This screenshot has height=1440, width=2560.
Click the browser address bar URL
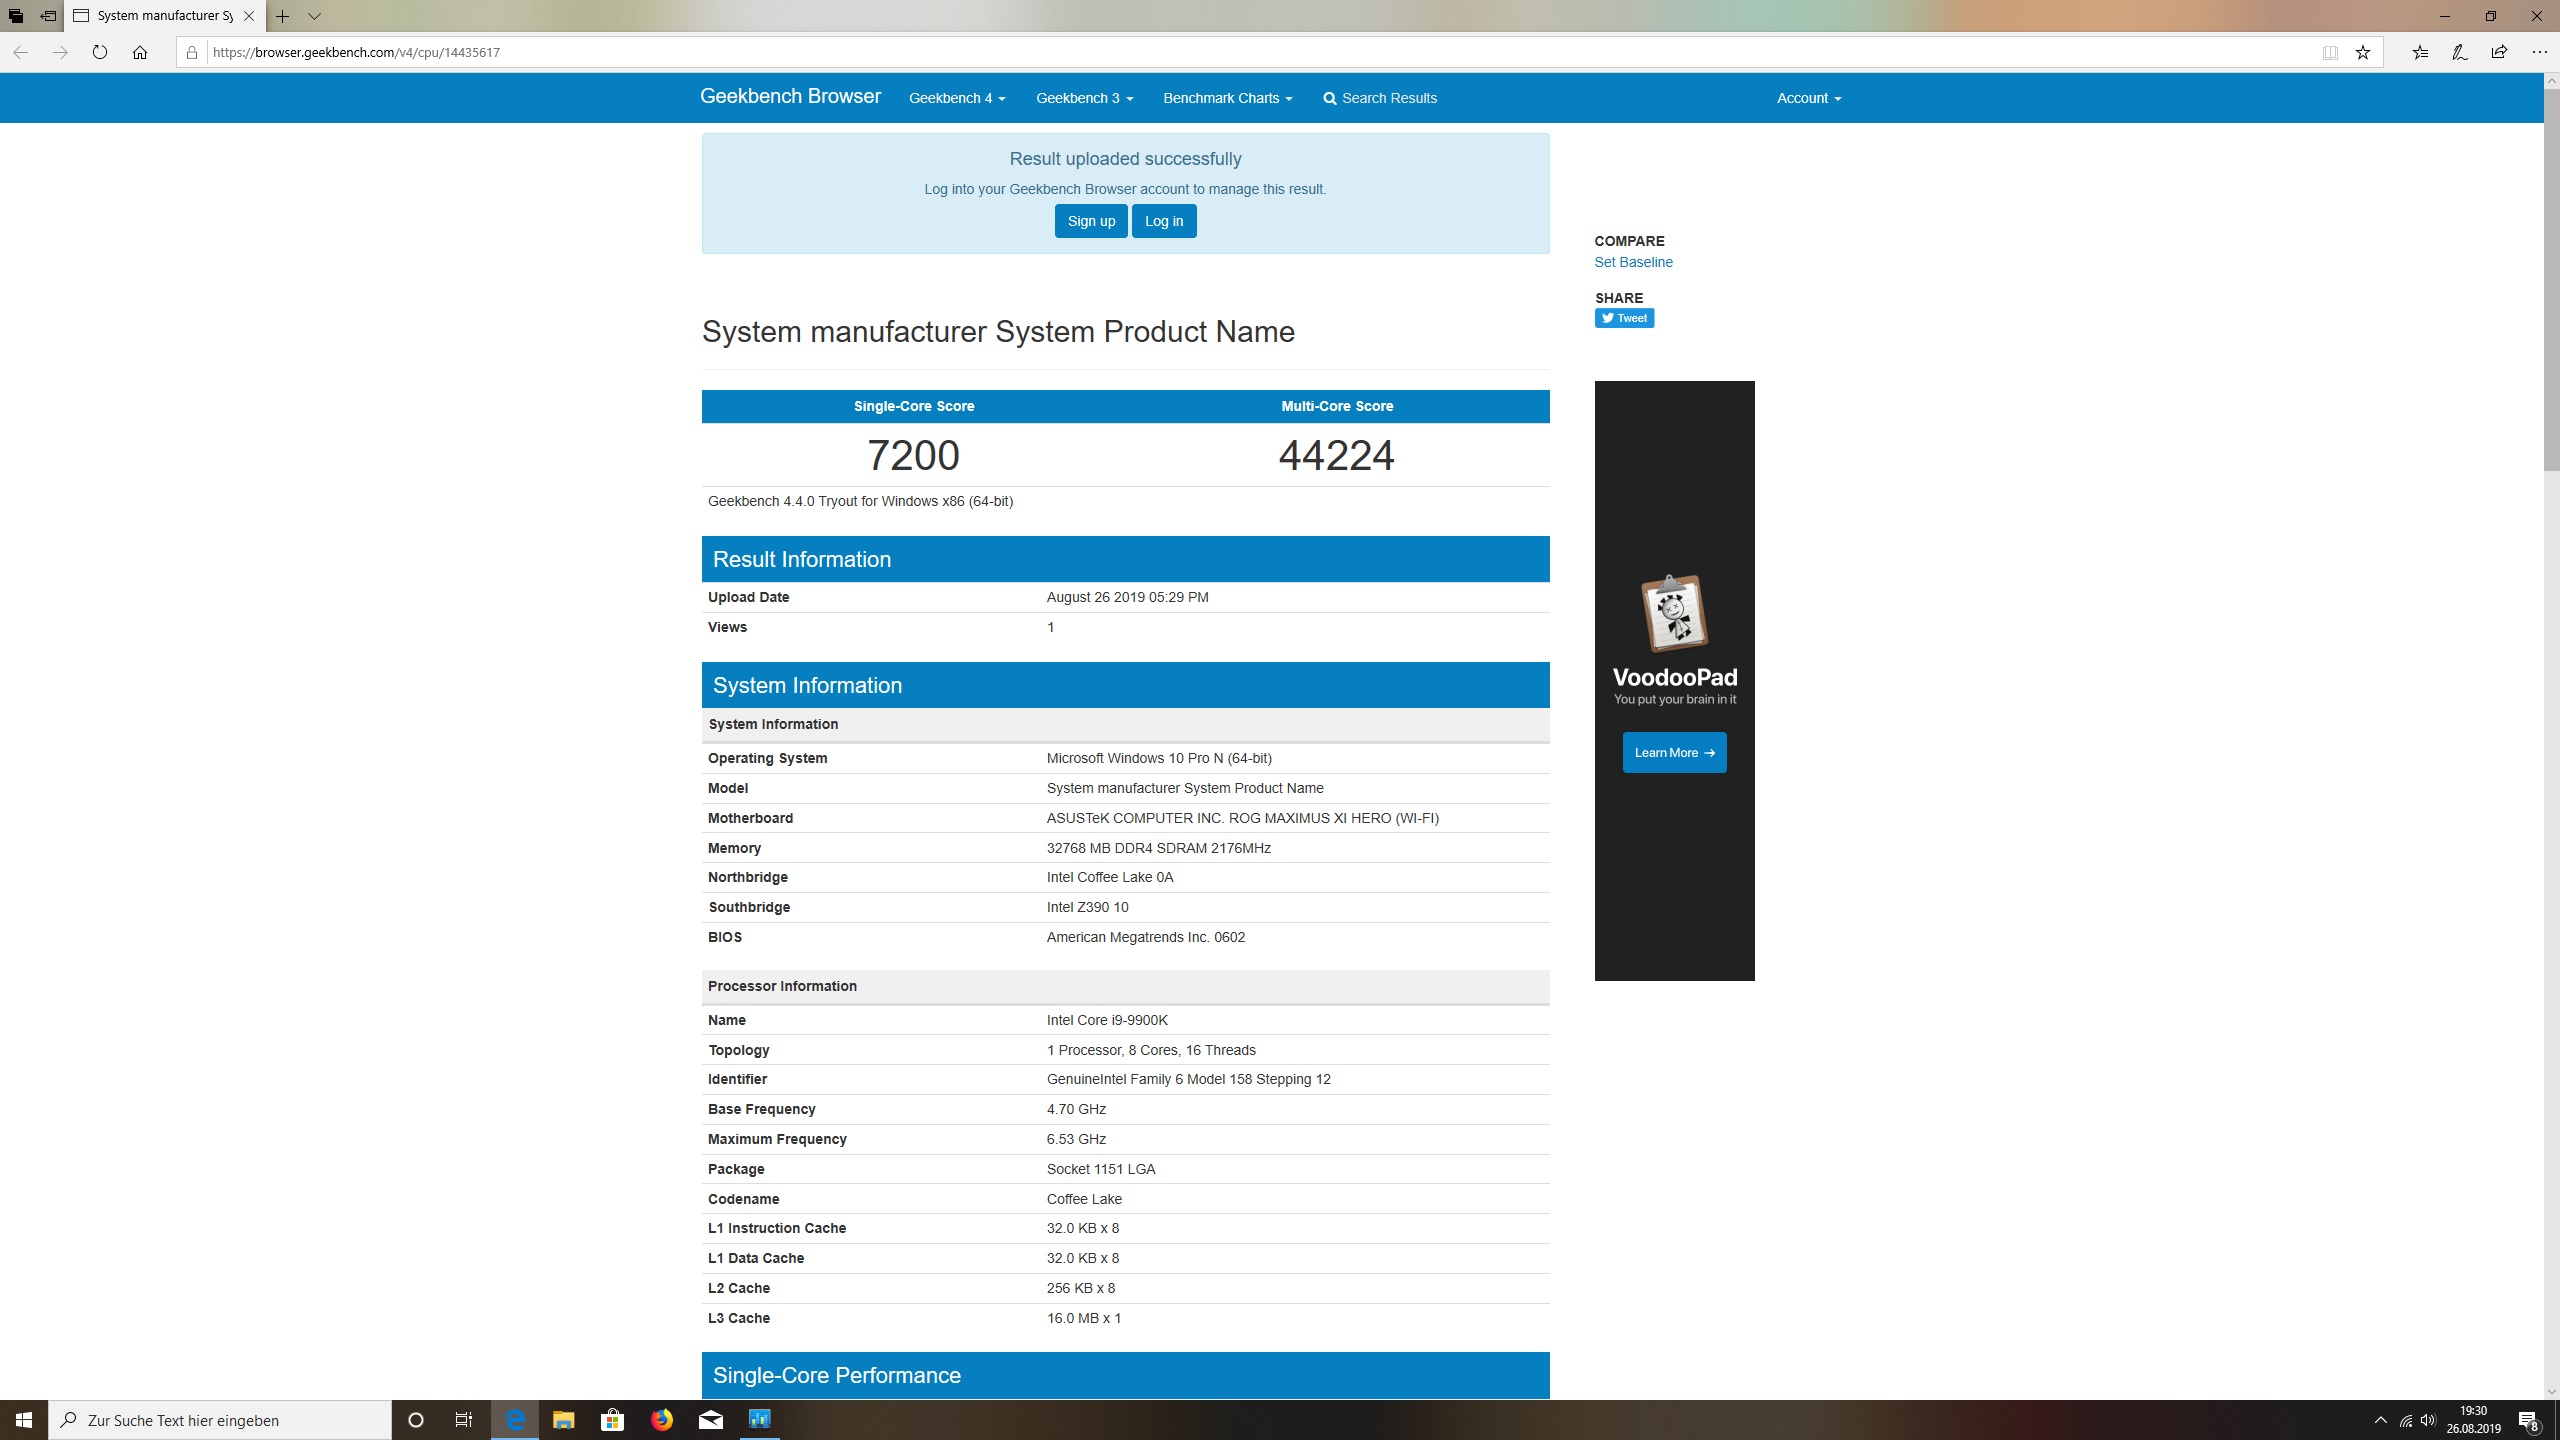point(356,52)
